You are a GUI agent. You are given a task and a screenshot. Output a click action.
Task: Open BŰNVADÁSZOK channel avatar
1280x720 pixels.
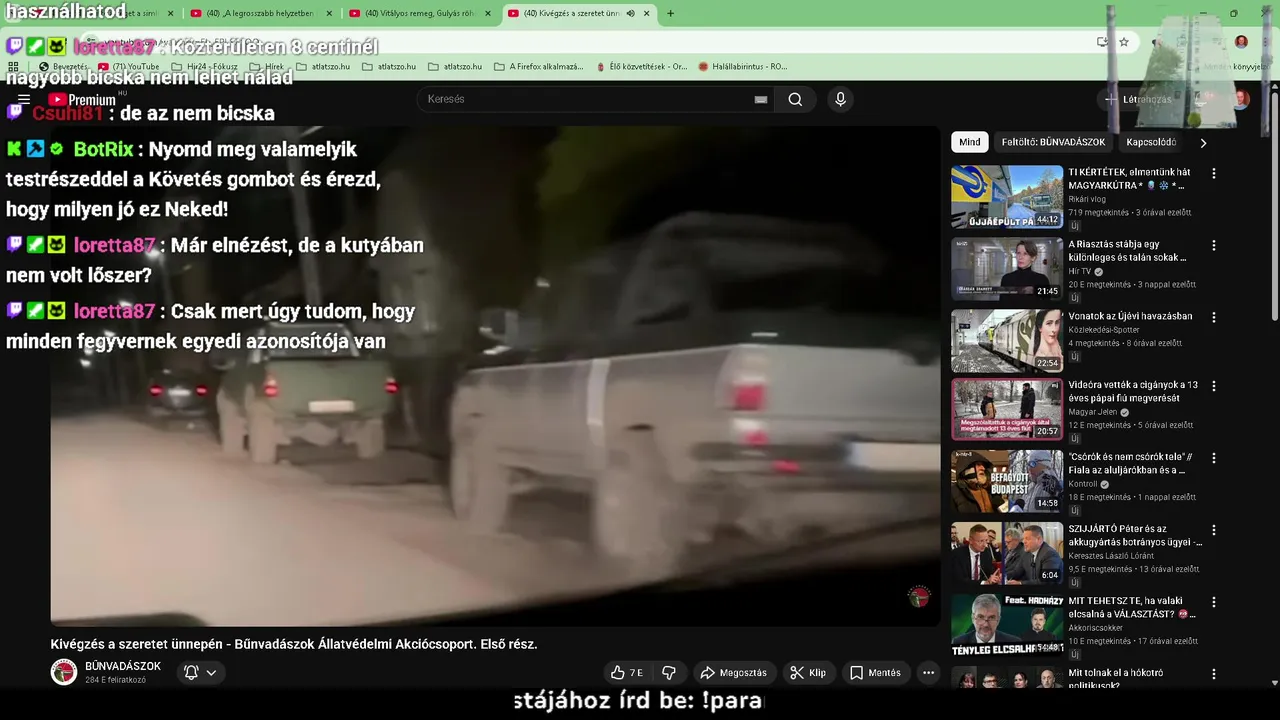64,672
